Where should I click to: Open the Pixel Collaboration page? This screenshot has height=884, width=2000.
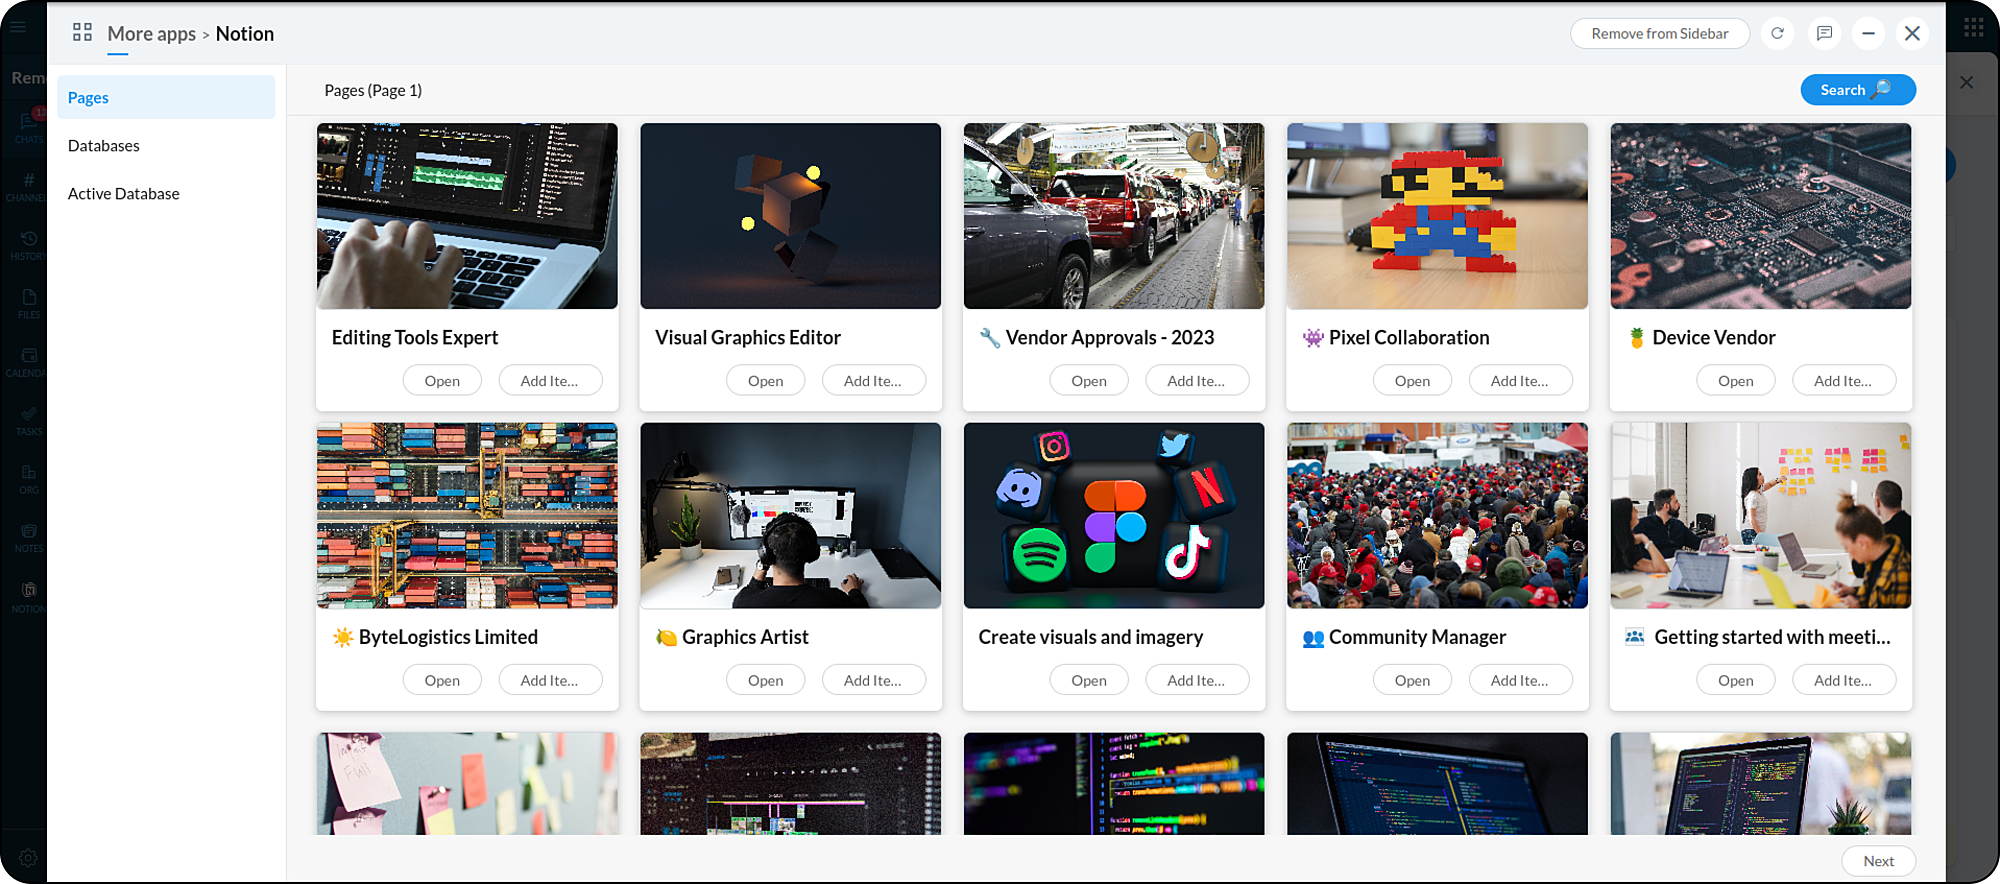pos(1412,381)
